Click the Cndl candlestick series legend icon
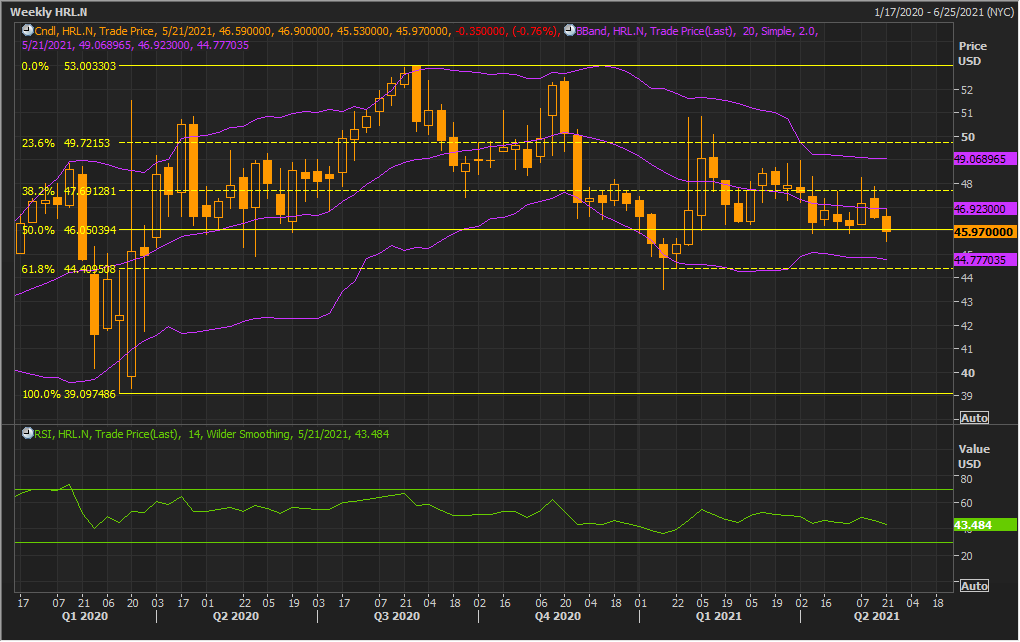1020x642 pixels. coord(27,30)
